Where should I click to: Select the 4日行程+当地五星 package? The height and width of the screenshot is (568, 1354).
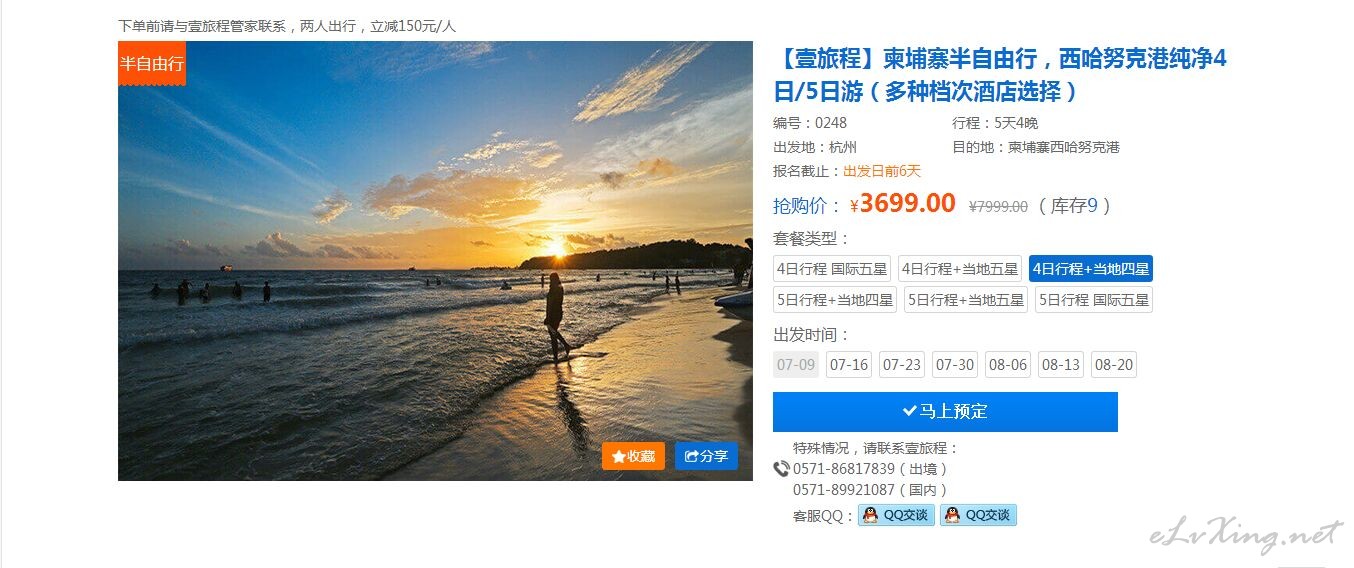point(960,269)
